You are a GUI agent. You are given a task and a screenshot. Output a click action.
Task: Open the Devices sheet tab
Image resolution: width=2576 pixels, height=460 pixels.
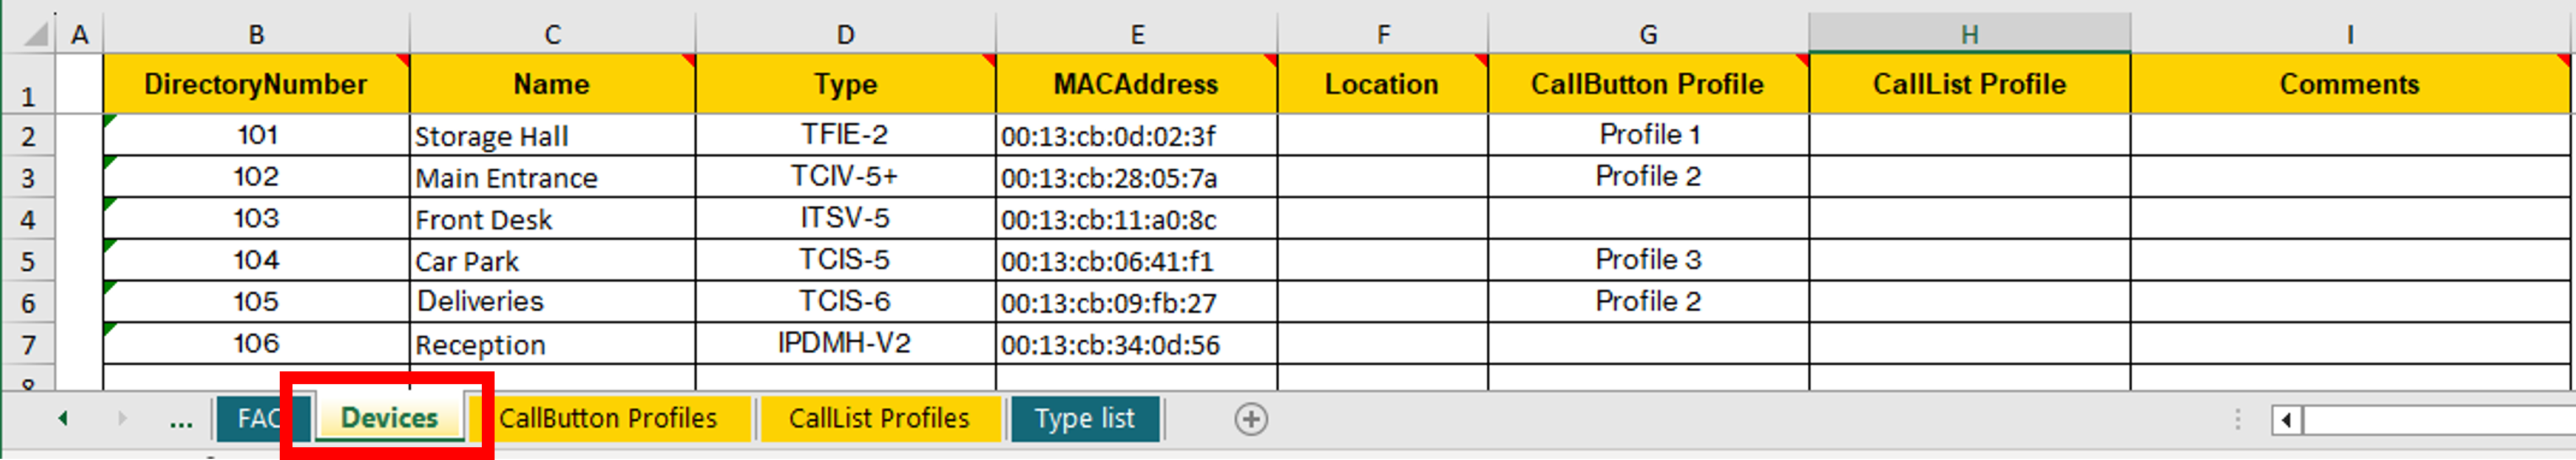coord(389,418)
